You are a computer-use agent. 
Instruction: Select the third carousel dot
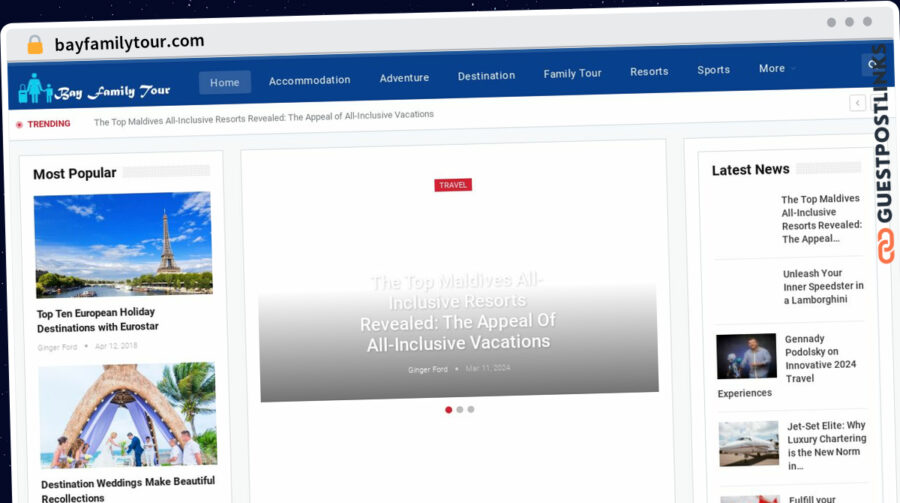tap(471, 409)
